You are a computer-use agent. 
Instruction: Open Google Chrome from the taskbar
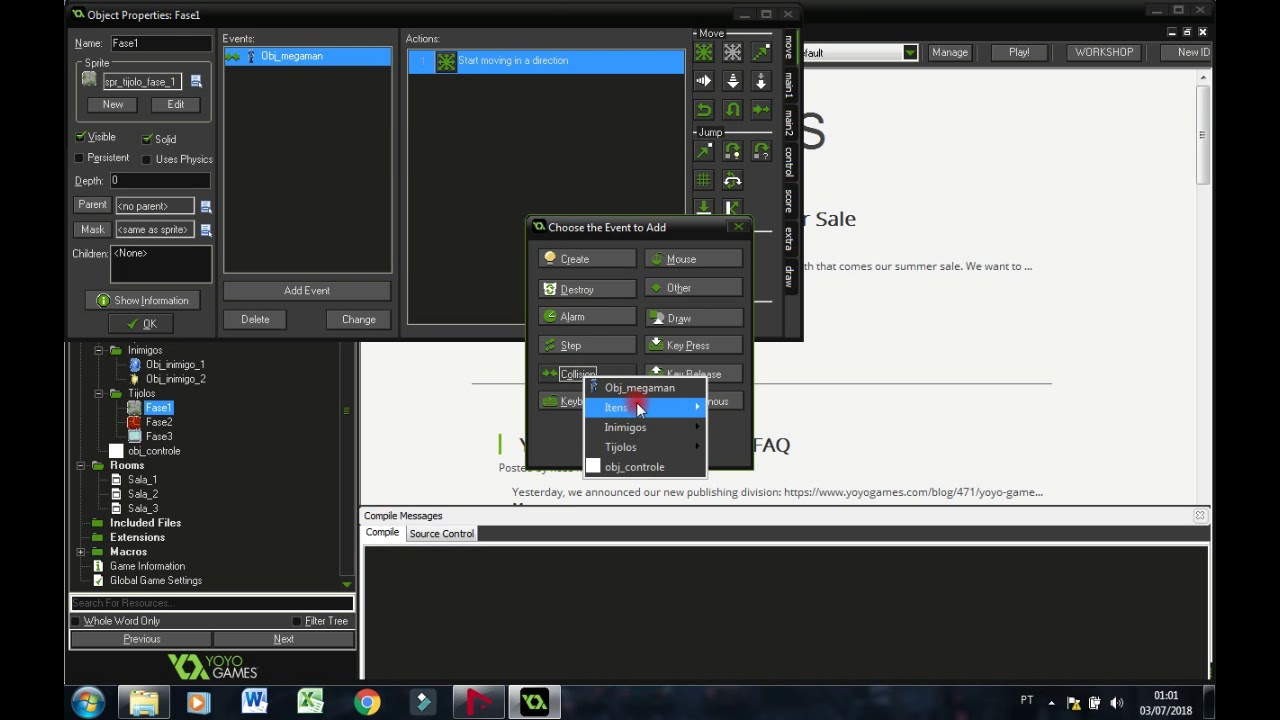pyautogui.click(x=367, y=703)
